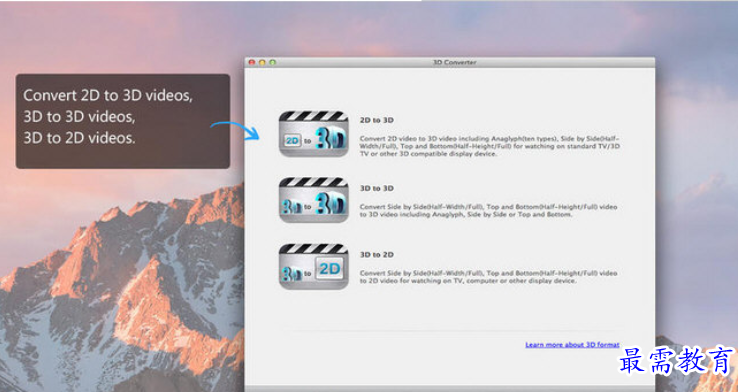741x392 pixels.
Task: Click the description mentioning "watching on TV, computer"
Action: (488, 277)
